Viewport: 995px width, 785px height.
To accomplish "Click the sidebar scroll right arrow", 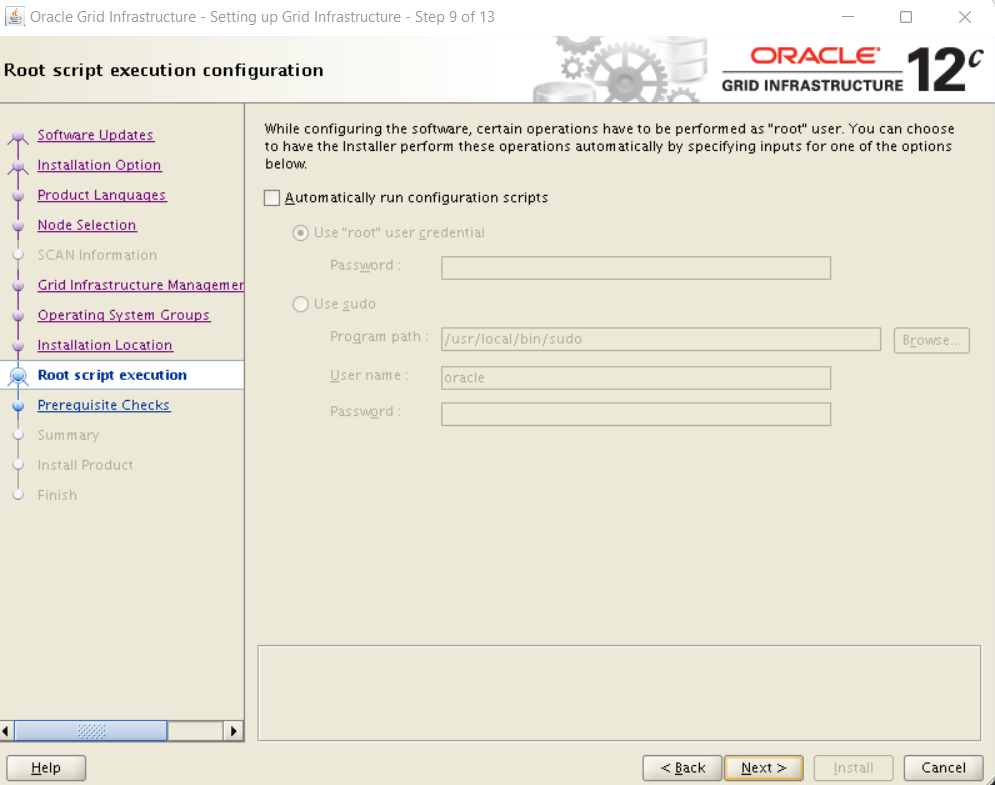I will pos(234,731).
